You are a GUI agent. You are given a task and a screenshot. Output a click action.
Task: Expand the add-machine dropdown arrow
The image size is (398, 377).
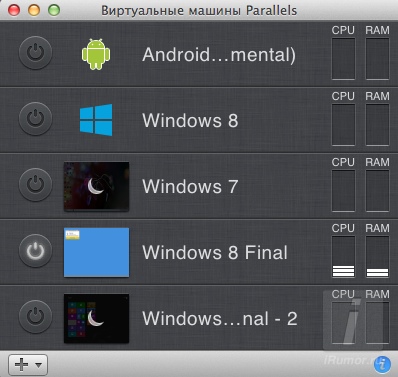(x=39, y=365)
